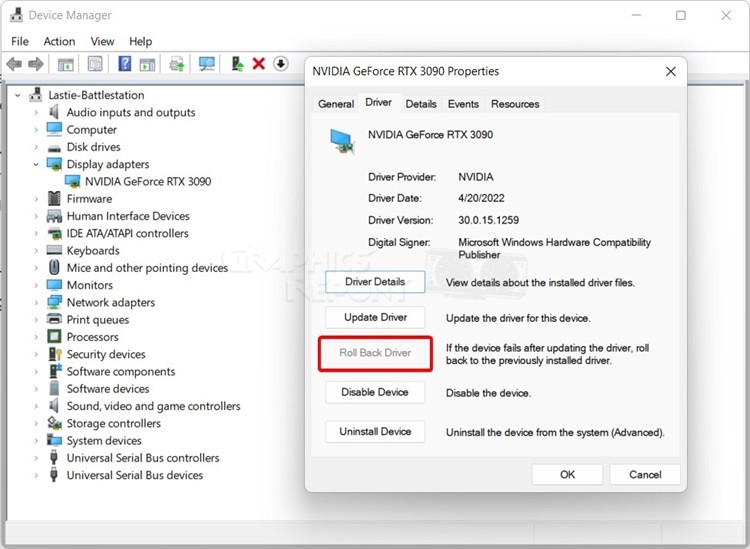Click the Properties sheet toolbar icon
The height and width of the screenshot is (549, 750).
95,64
